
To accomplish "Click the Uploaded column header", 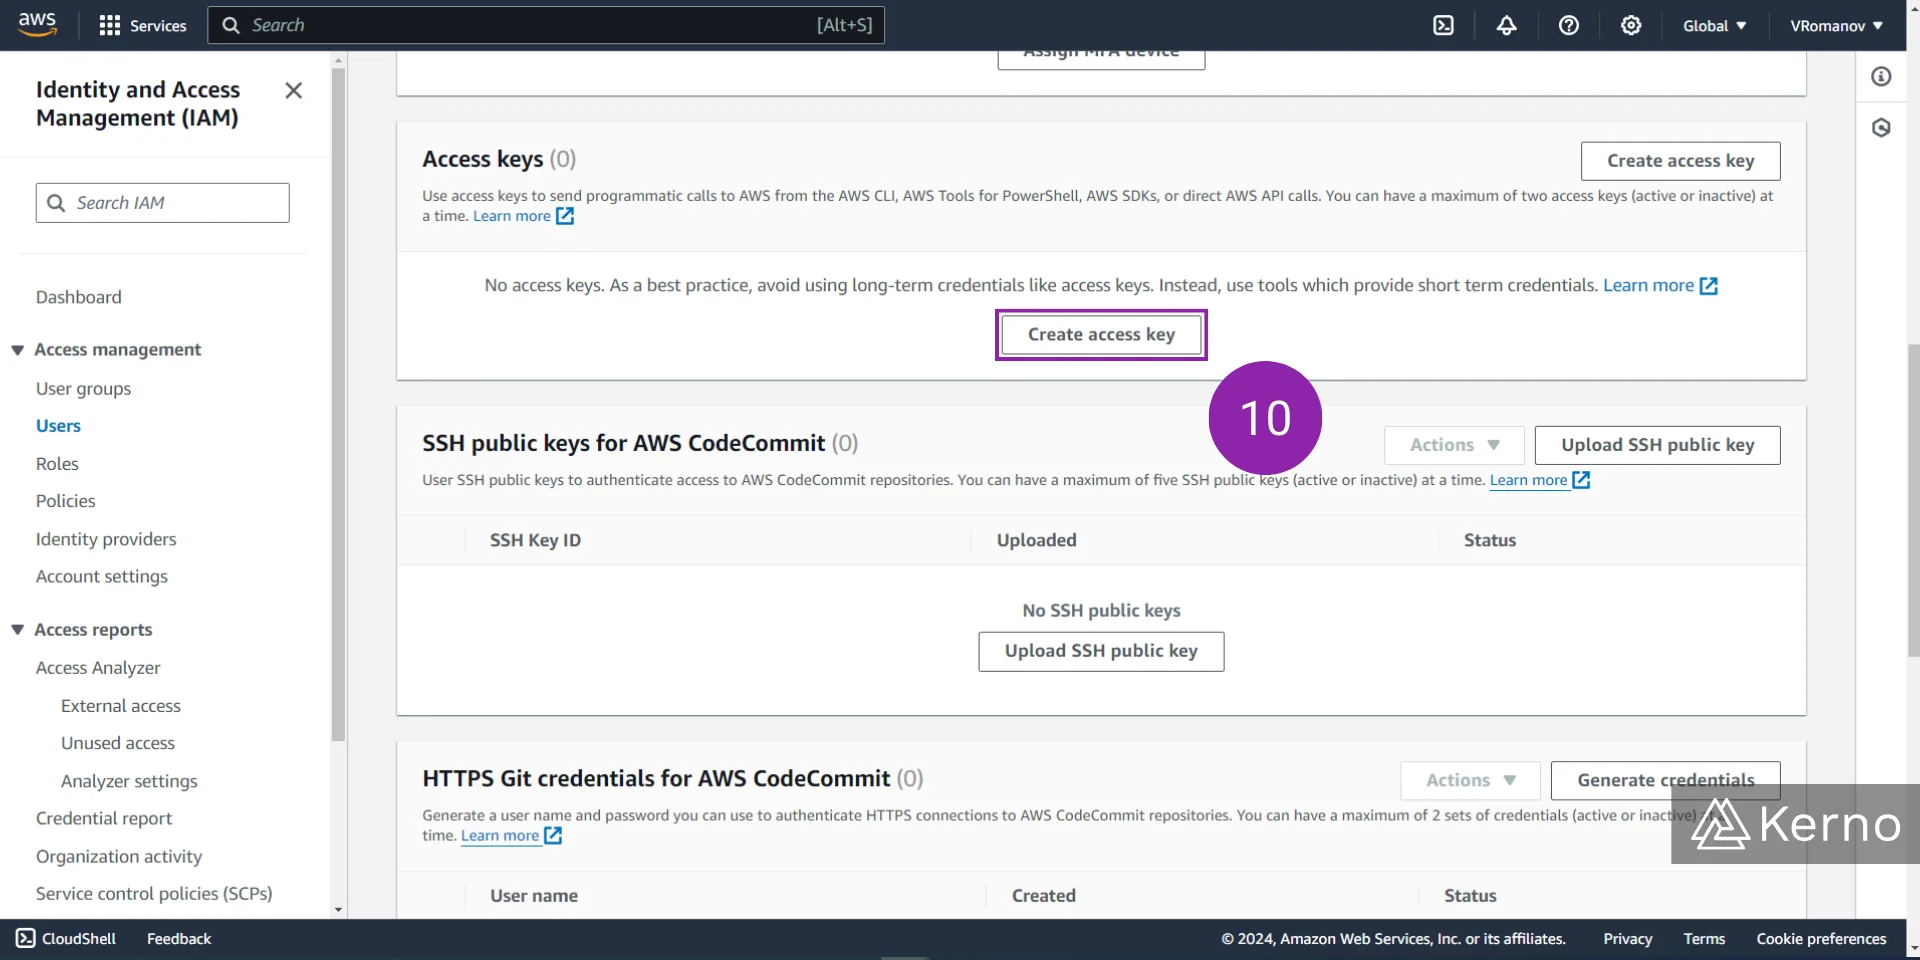I will 1036,540.
